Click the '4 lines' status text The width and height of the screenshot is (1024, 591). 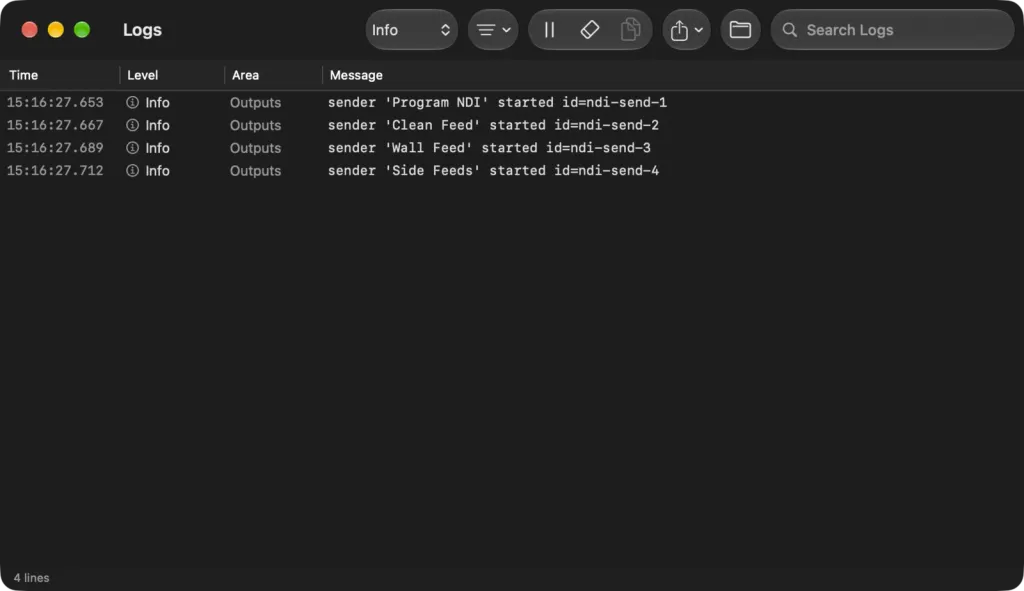31,578
